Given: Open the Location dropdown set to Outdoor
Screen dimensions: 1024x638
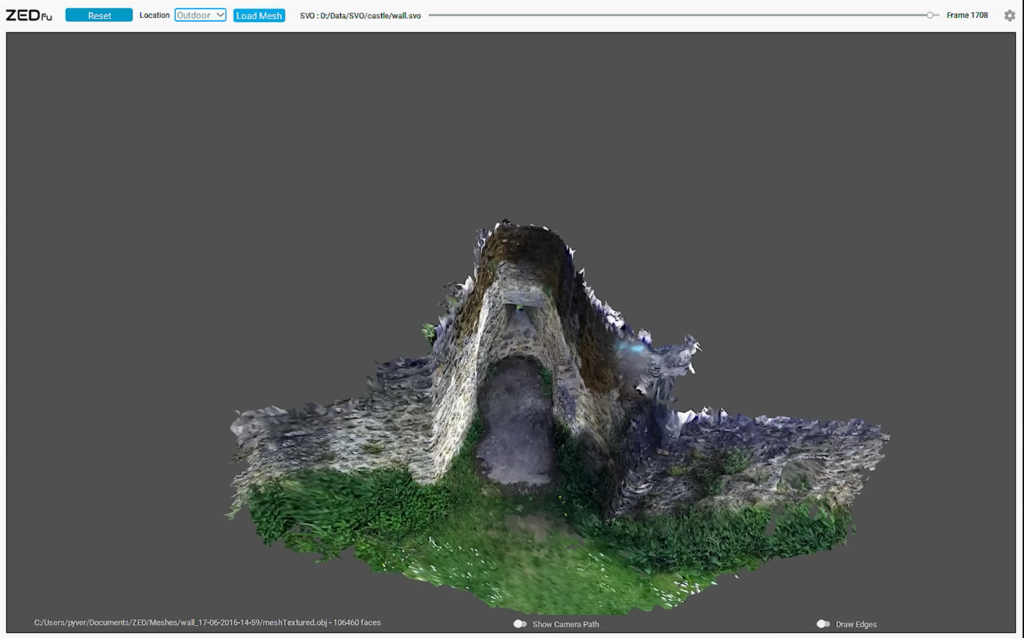Looking at the screenshot, I should click(x=200, y=15).
